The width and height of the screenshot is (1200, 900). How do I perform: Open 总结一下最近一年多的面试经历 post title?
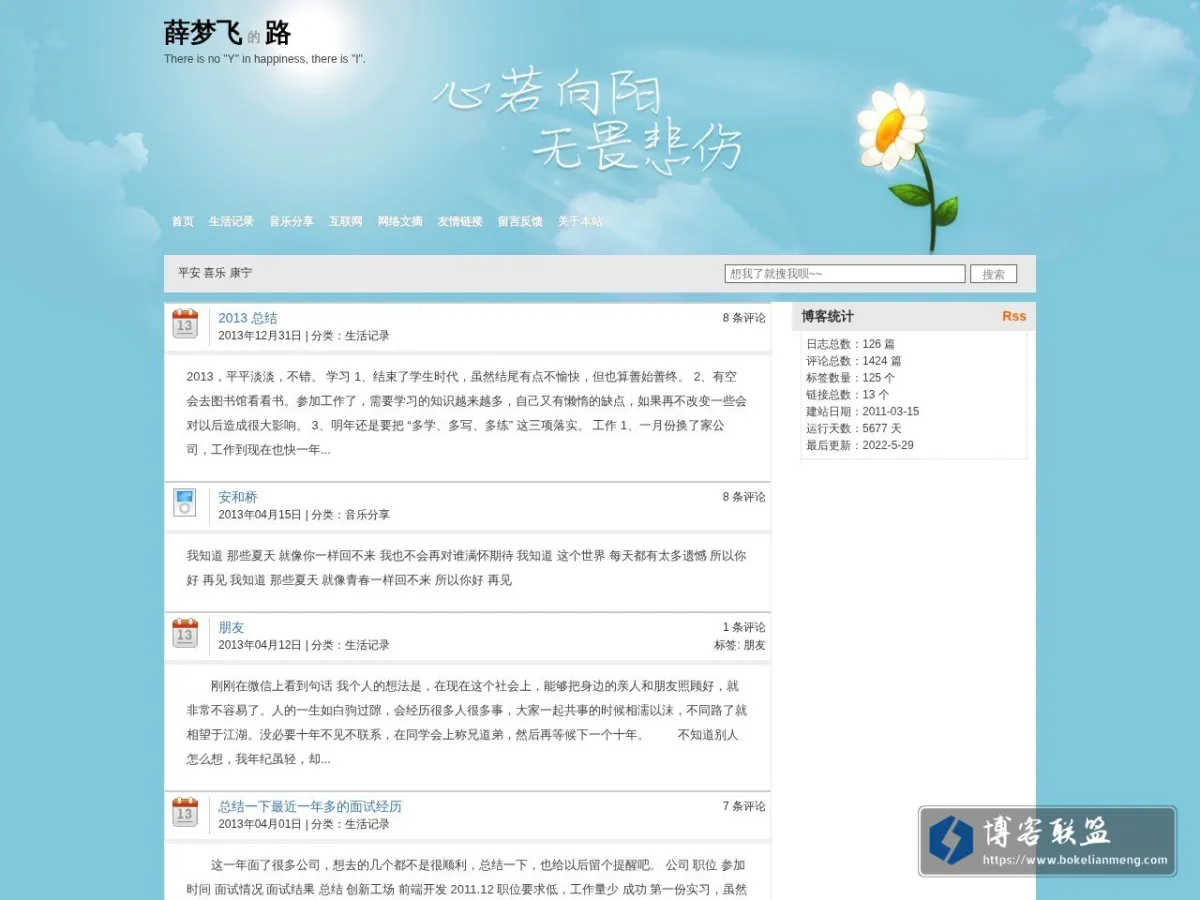point(310,807)
